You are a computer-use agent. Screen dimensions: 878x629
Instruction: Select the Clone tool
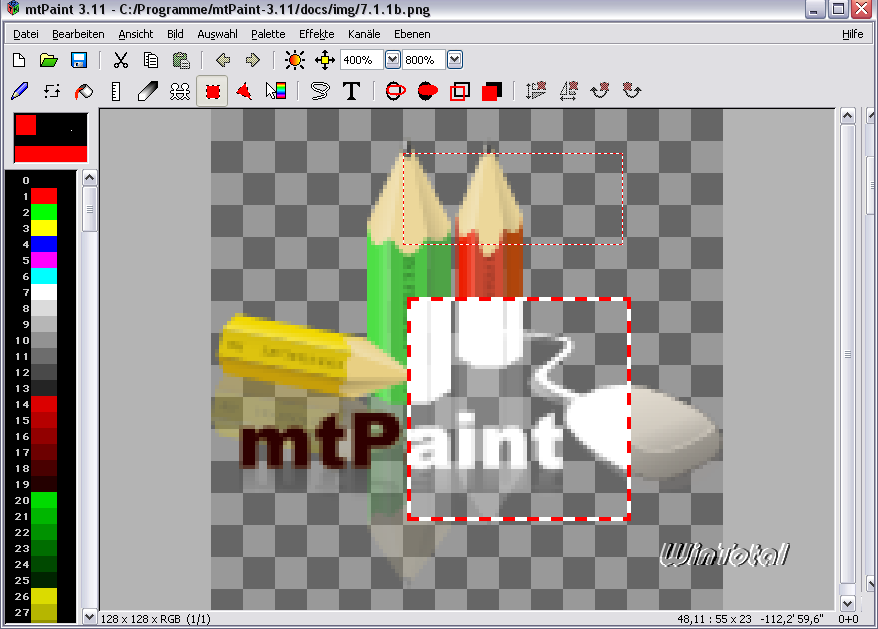coord(180,91)
